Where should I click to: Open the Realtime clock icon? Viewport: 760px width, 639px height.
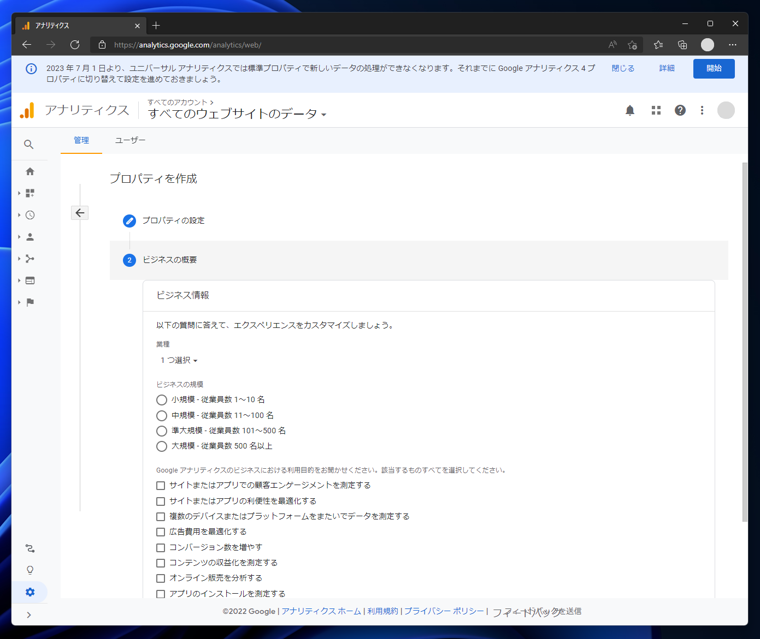coord(30,215)
